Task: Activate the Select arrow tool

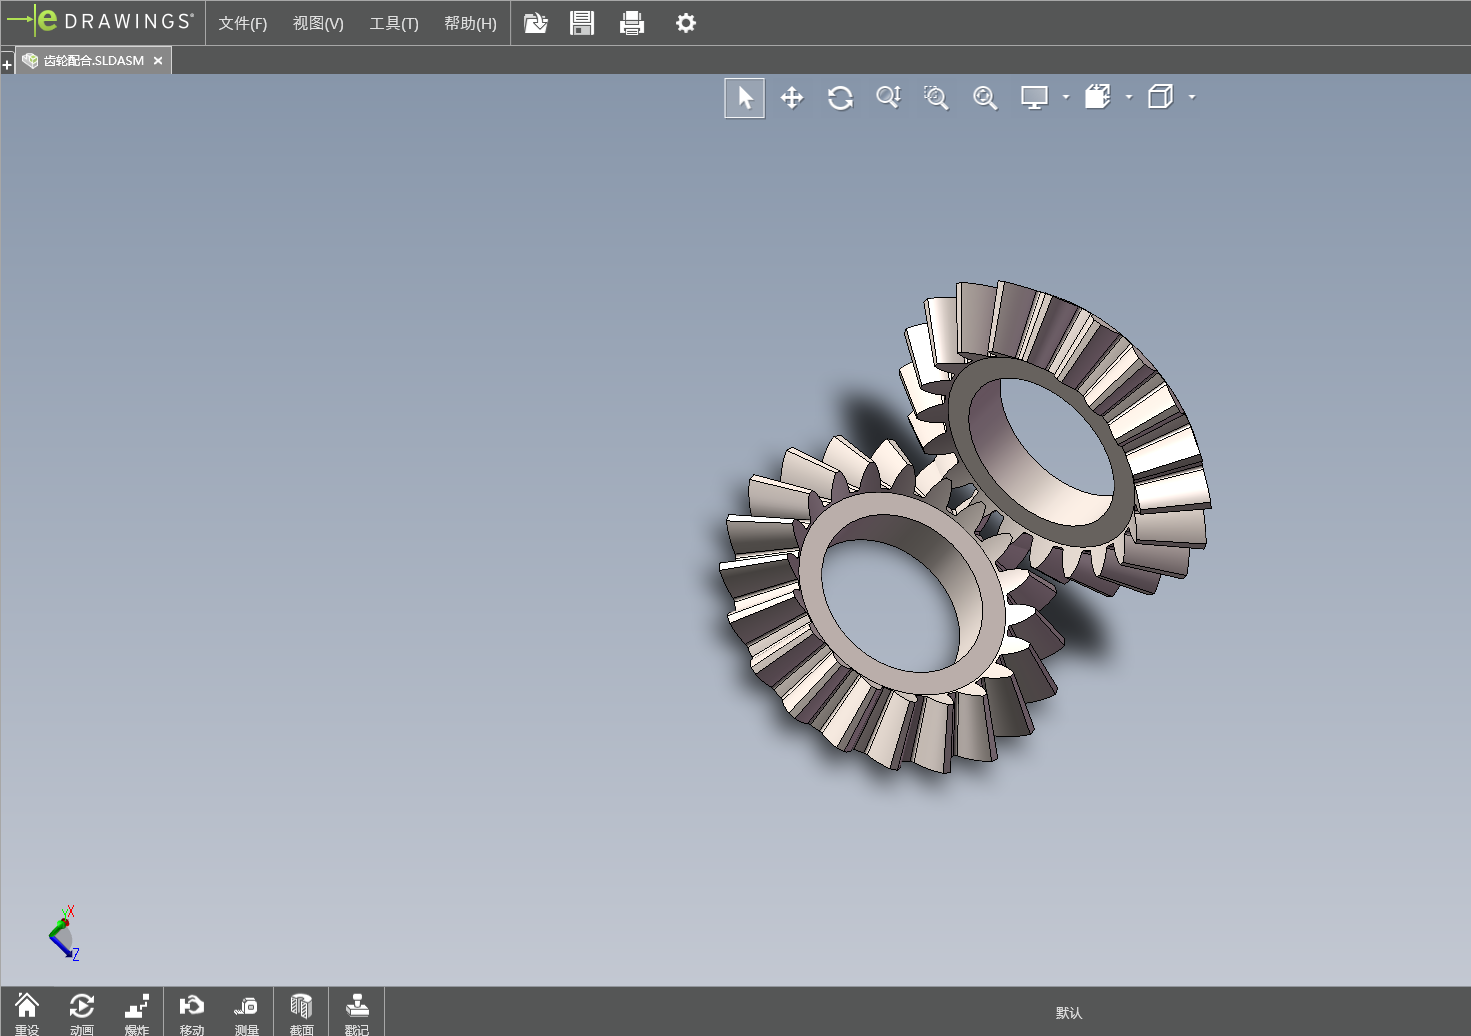Action: tap(745, 98)
